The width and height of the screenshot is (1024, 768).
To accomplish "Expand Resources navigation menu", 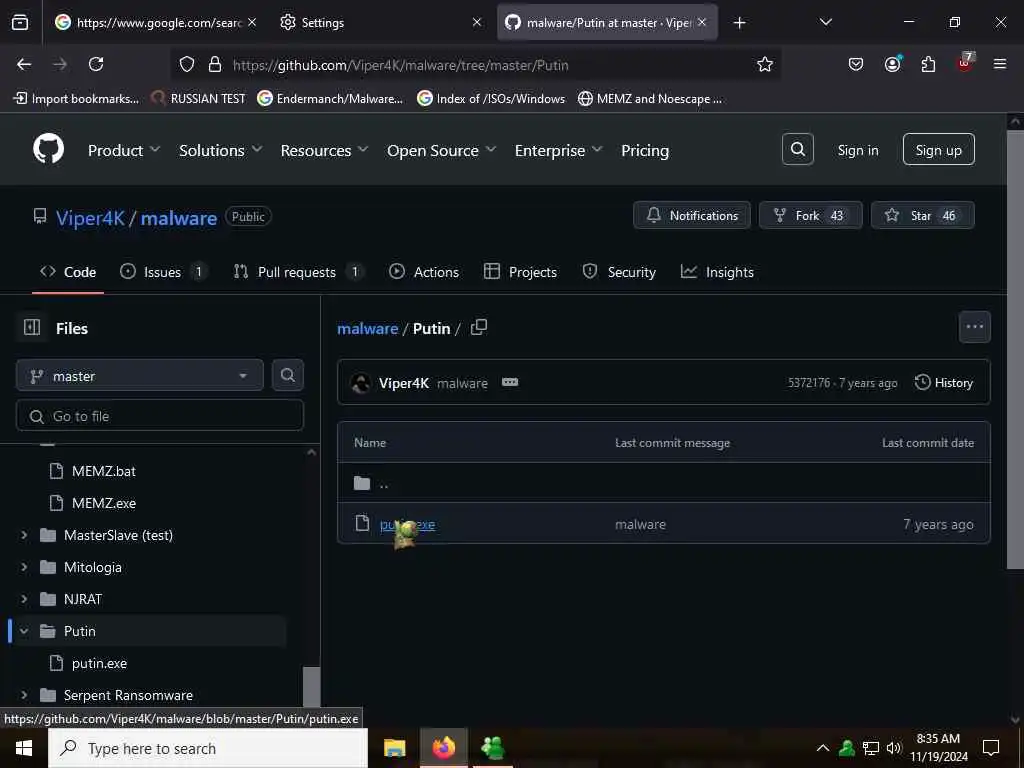I will point(324,150).
